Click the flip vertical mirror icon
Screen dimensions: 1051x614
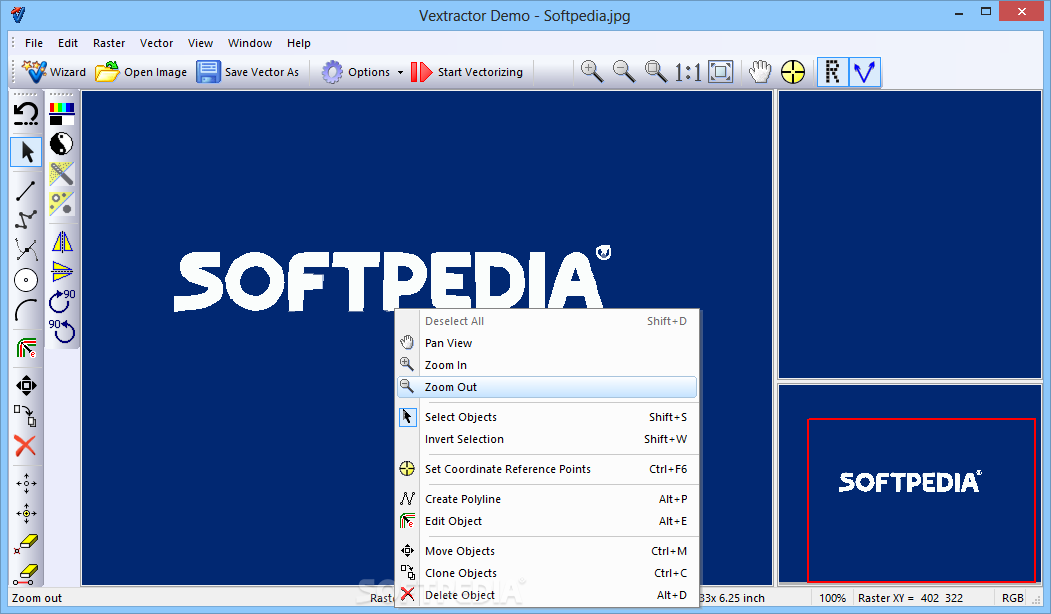(x=62, y=271)
